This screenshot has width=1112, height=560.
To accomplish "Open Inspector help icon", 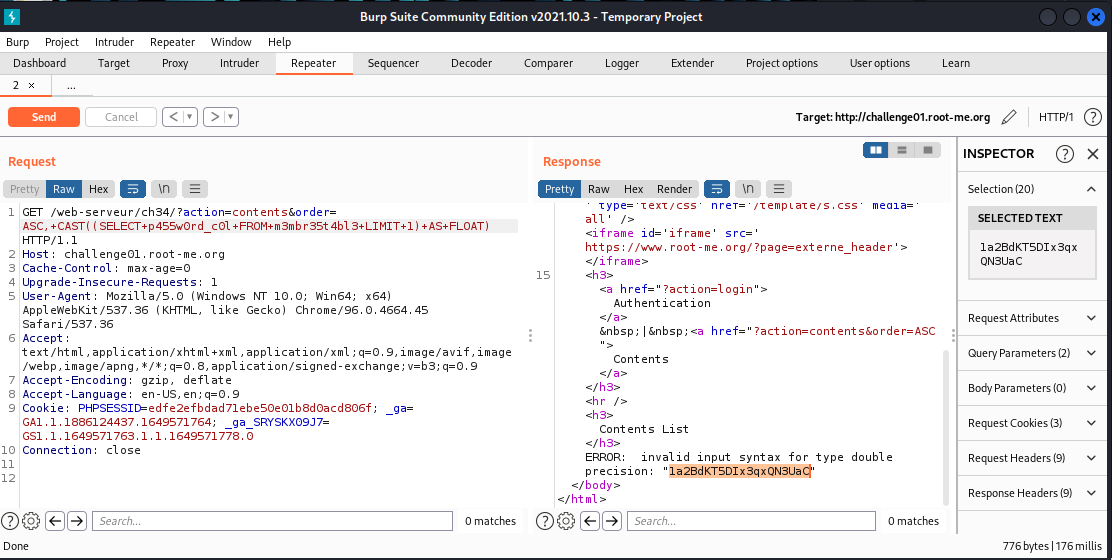I will pos(1064,154).
